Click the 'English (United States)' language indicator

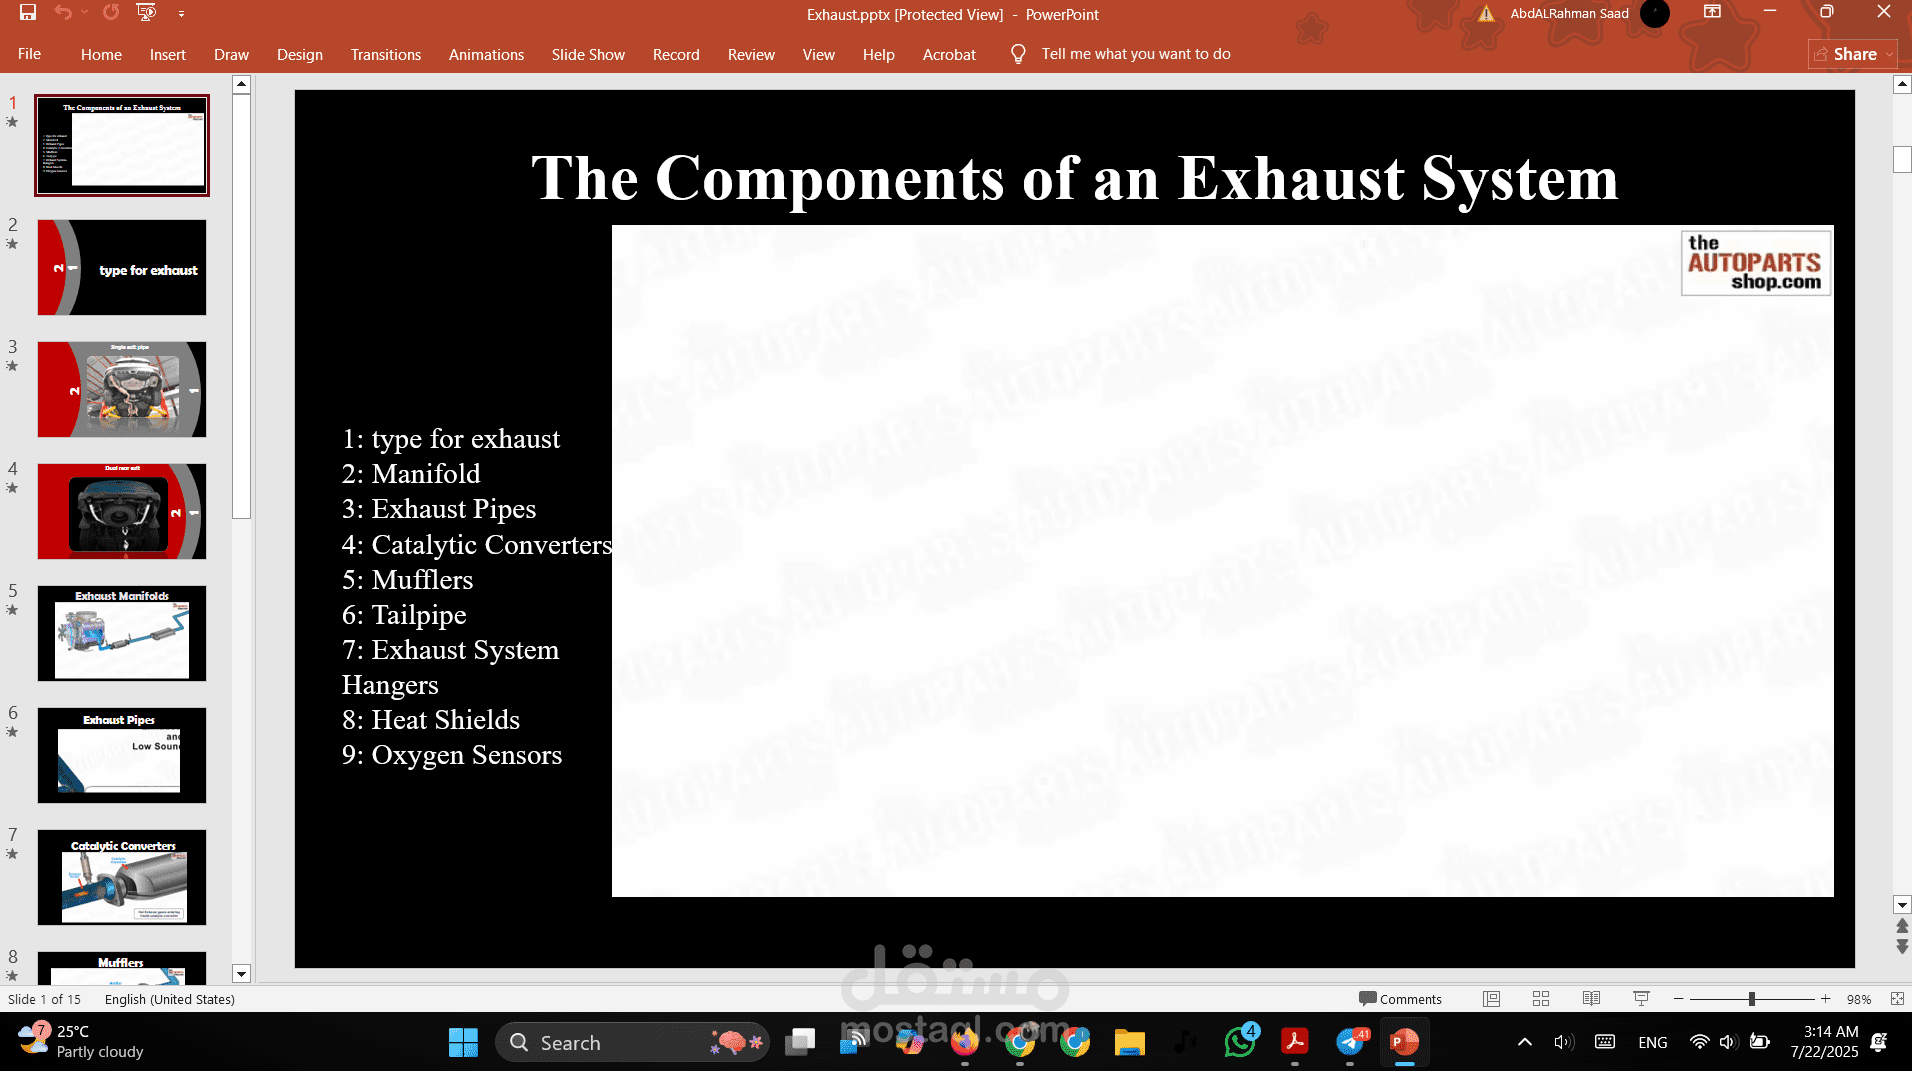[170, 999]
